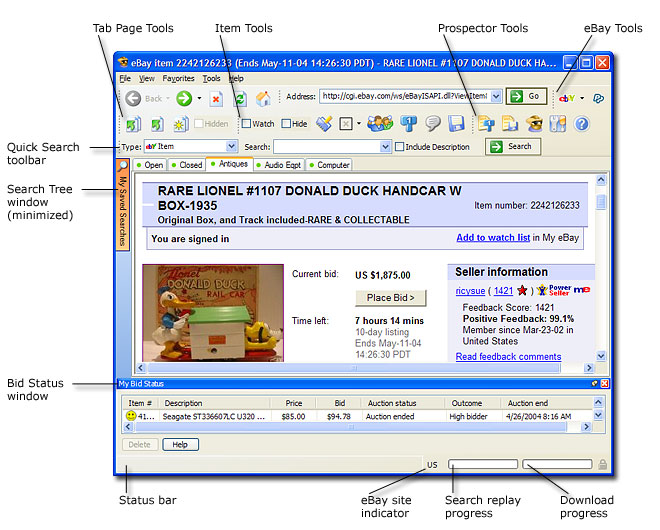Enable the Include Description checkbox

pos(399,146)
